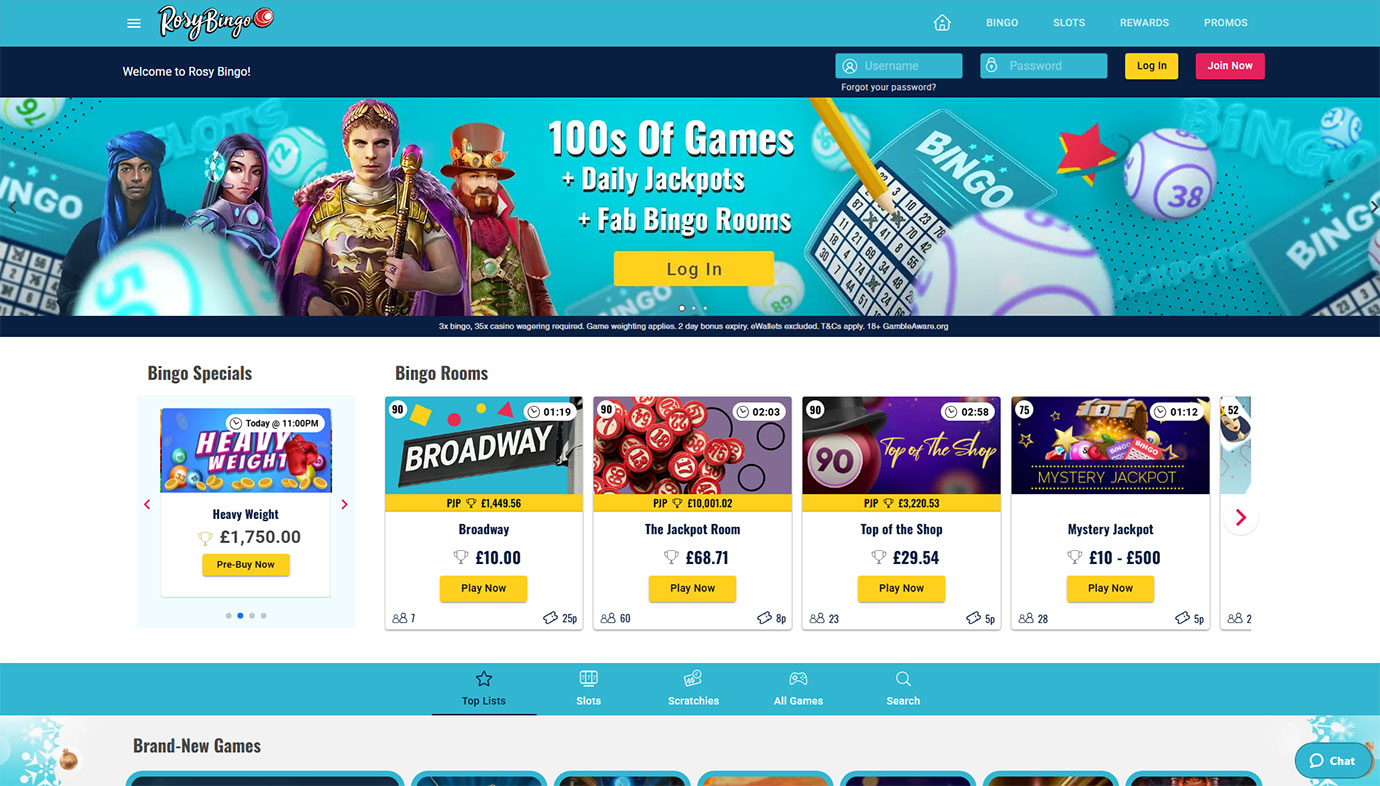Go to the home icon in header
The image size is (1380, 786).
click(942, 23)
